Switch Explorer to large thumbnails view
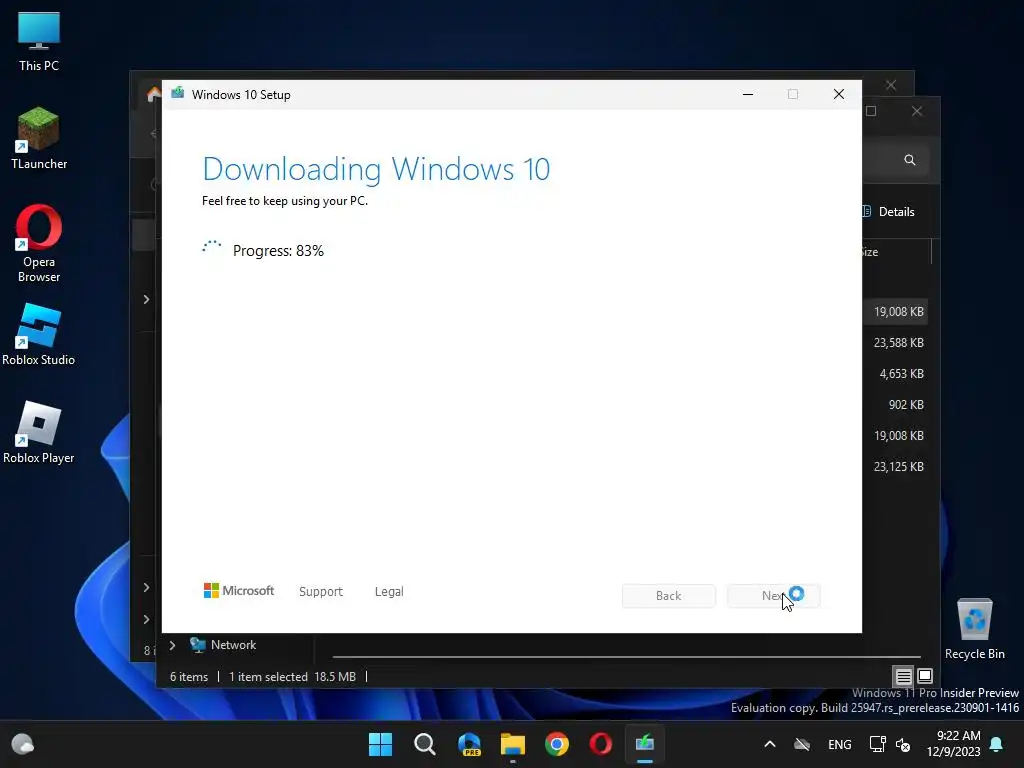Image resolution: width=1024 pixels, height=768 pixels. [925, 676]
